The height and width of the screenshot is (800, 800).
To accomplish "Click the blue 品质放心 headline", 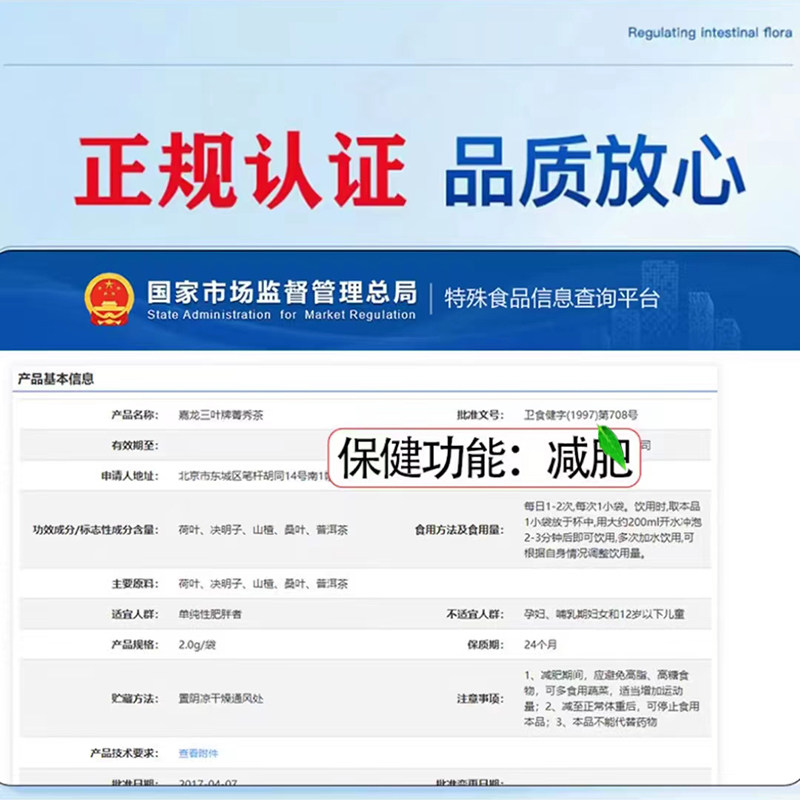I will point(594,171).
